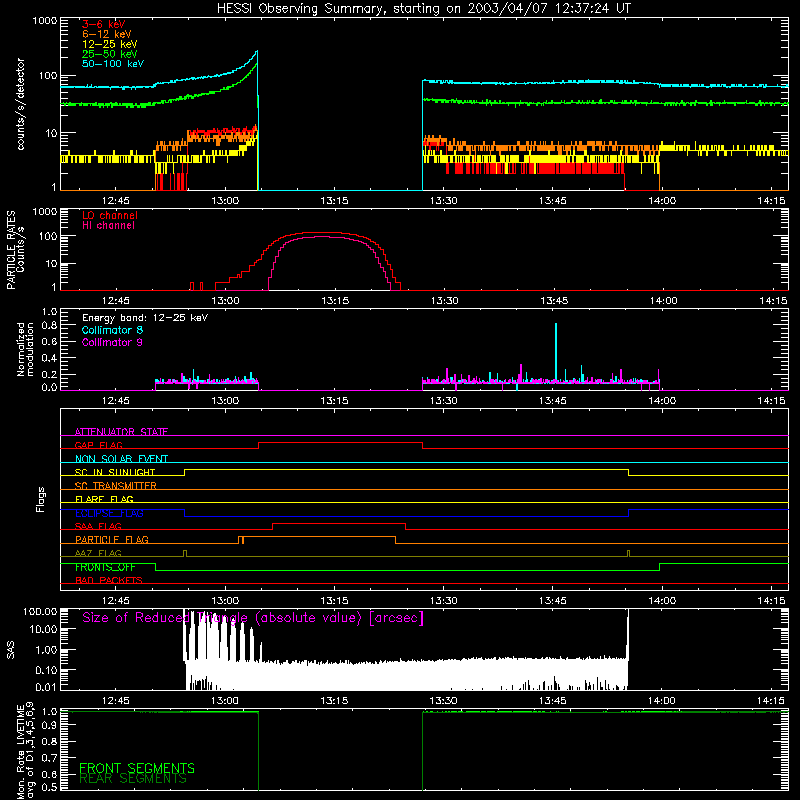
Task: Click the 13:45 tick label under SAS plot
Action: (x=553, y=701)
